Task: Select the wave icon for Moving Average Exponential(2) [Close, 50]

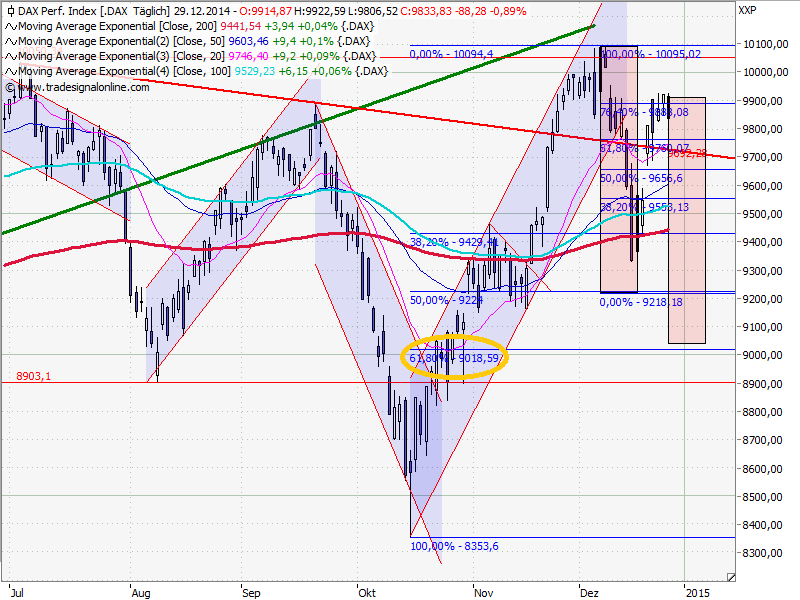Action: click(11, 42)
